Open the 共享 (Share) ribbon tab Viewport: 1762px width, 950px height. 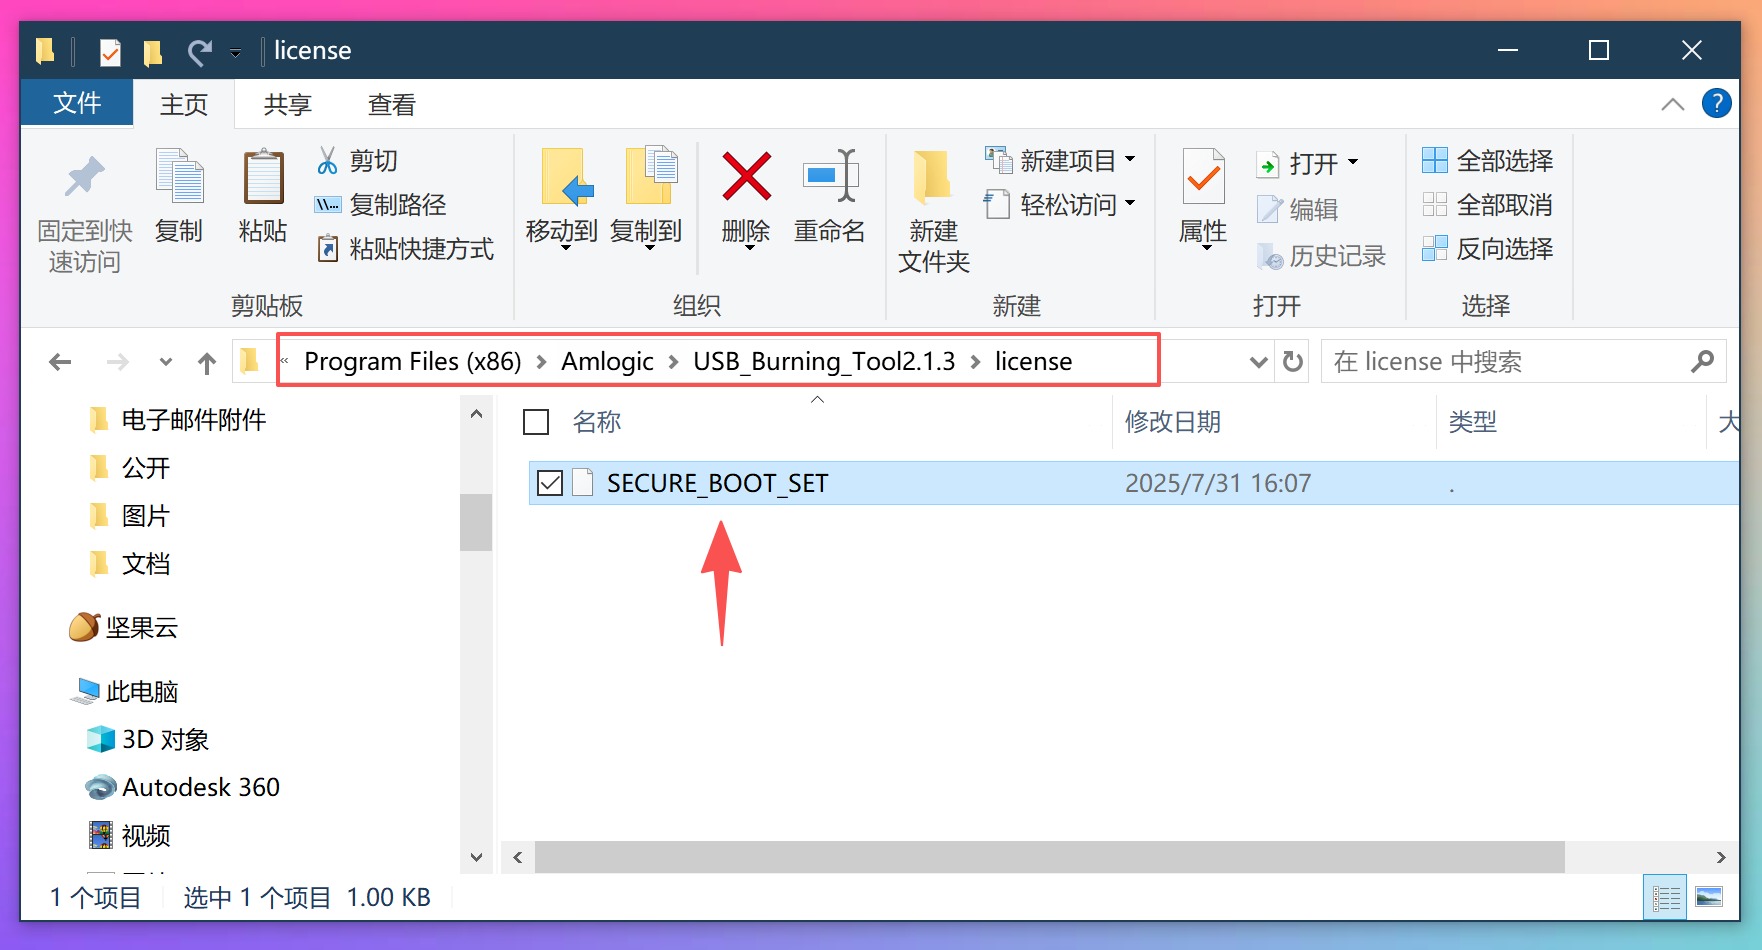point(287,104)
